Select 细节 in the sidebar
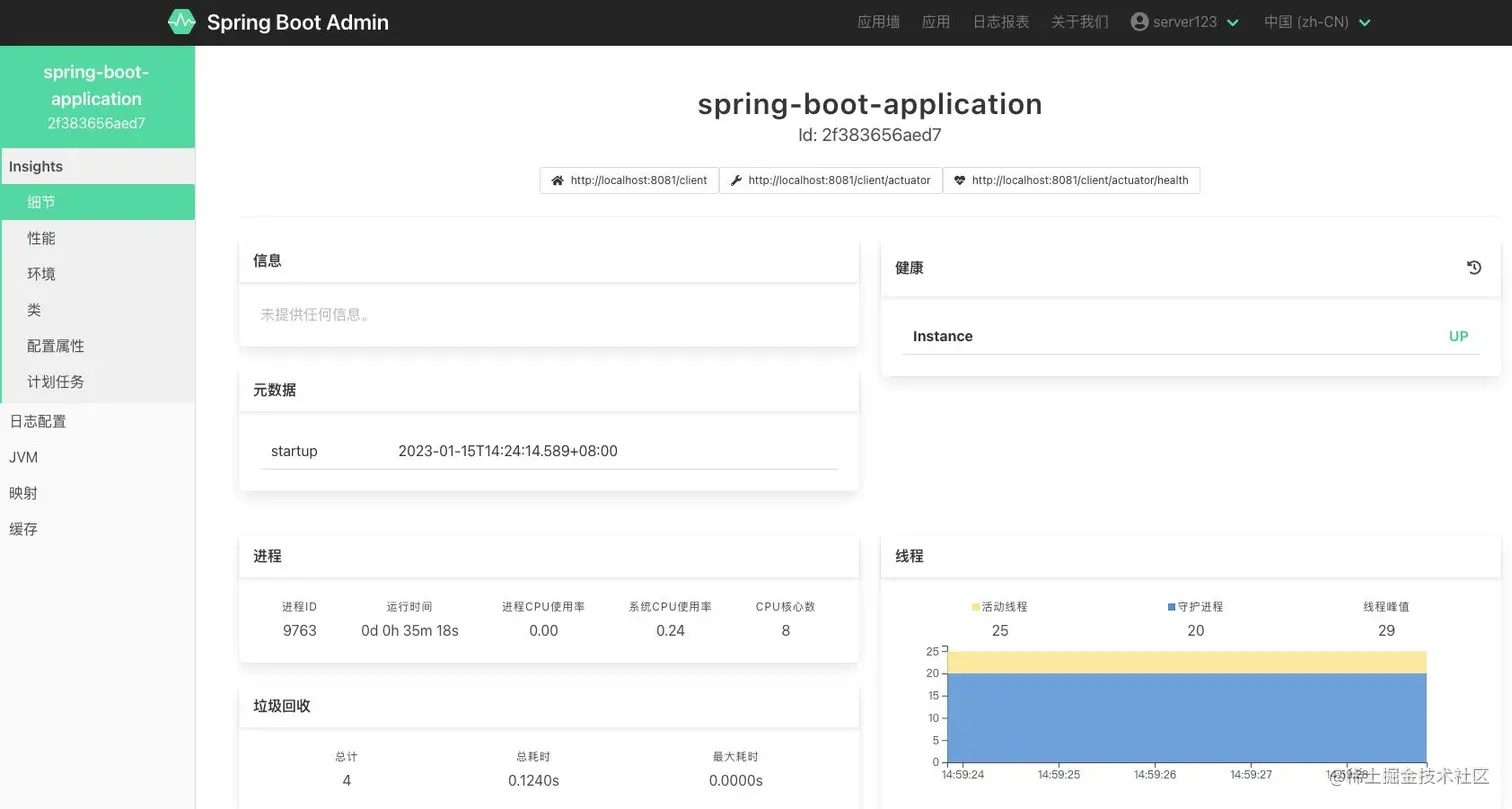 pyautogui.click(x=97, y=202)
